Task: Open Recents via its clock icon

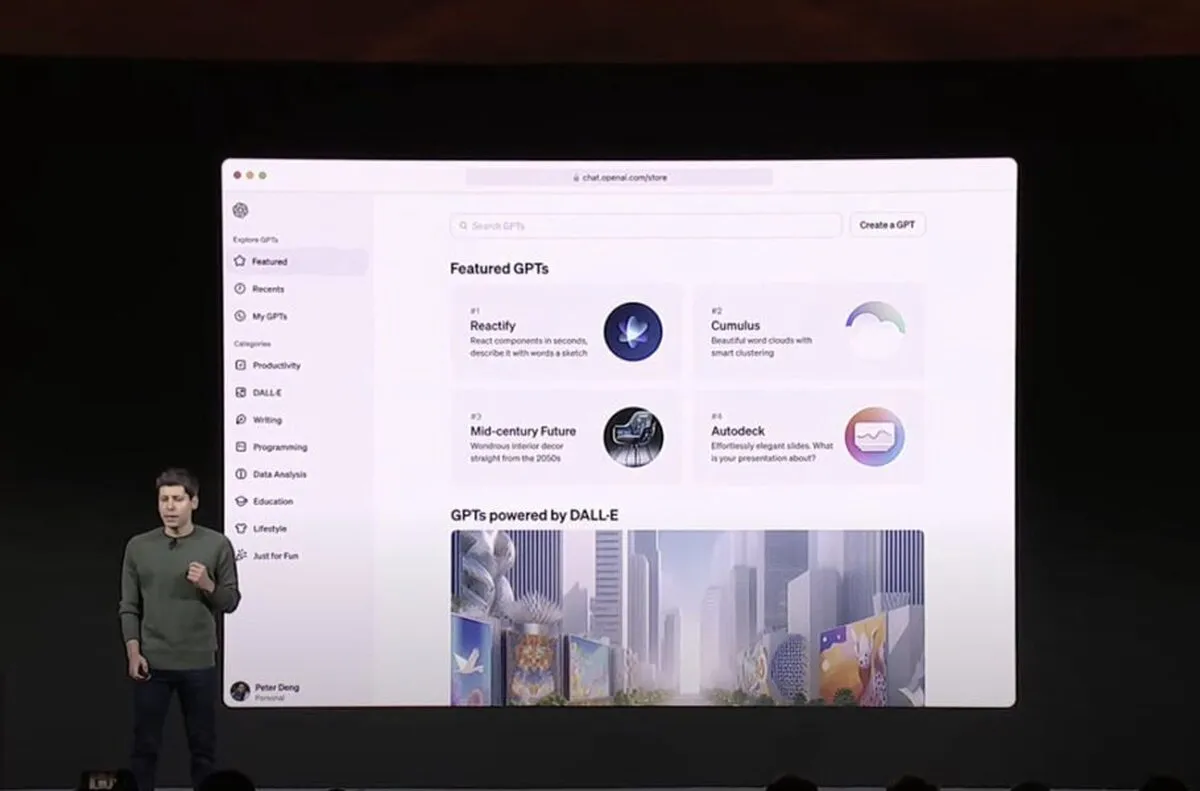Action: [240, 288]
